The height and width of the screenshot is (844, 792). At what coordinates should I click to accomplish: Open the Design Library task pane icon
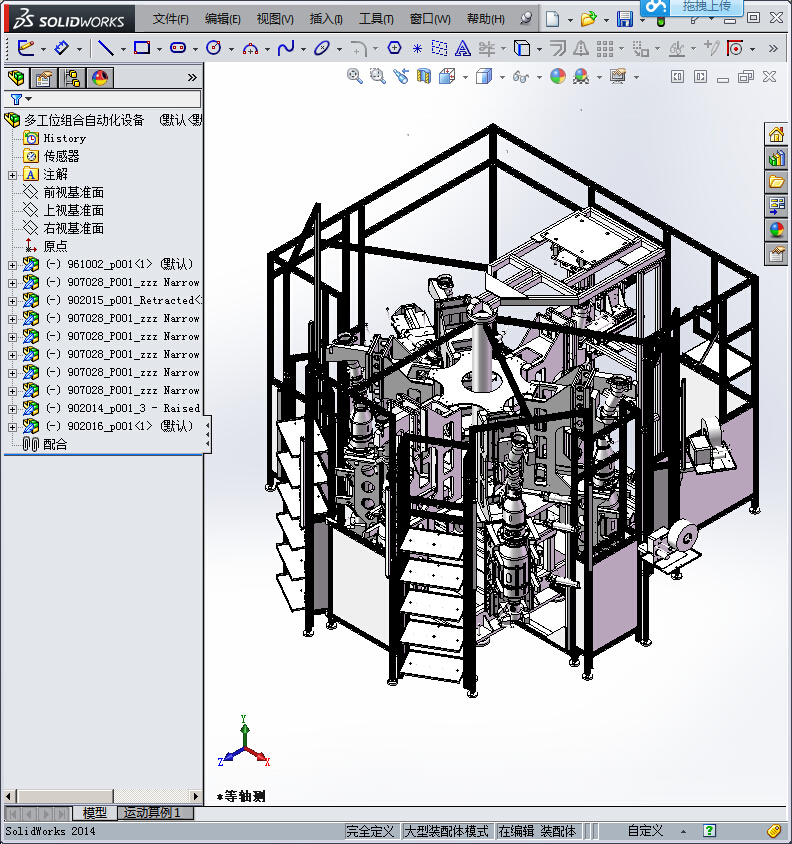776,158
